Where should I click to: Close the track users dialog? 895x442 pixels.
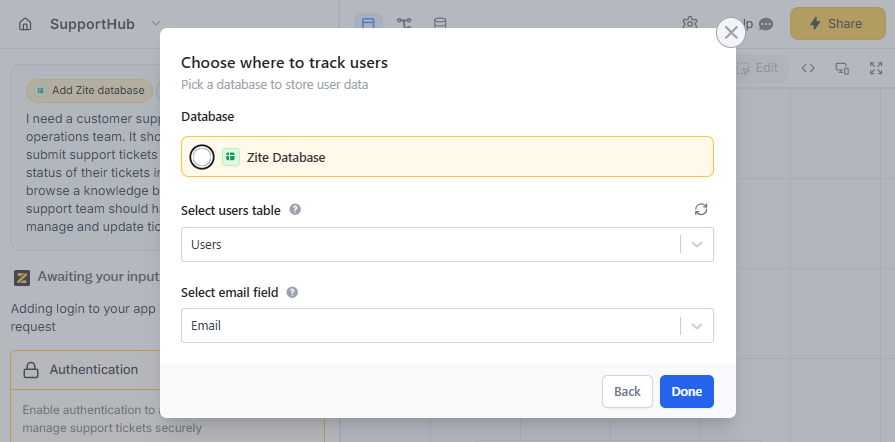731,32
